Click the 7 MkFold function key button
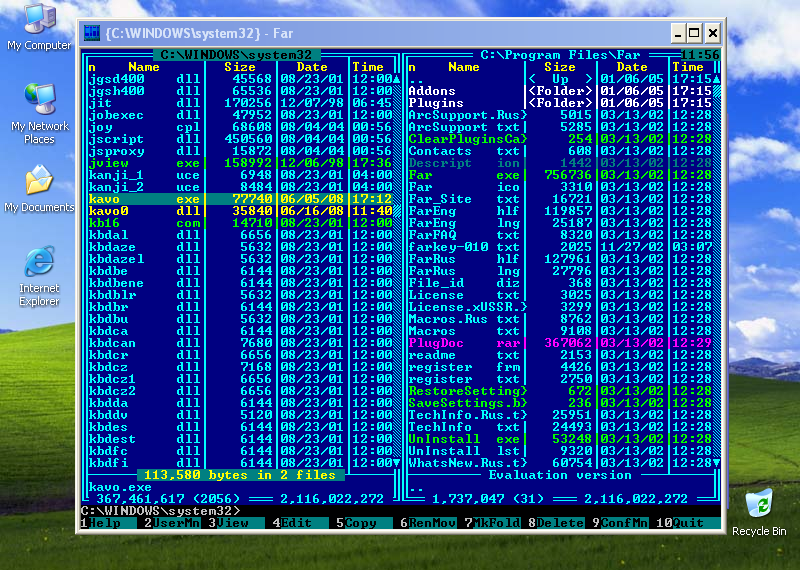 click(492, 523)
